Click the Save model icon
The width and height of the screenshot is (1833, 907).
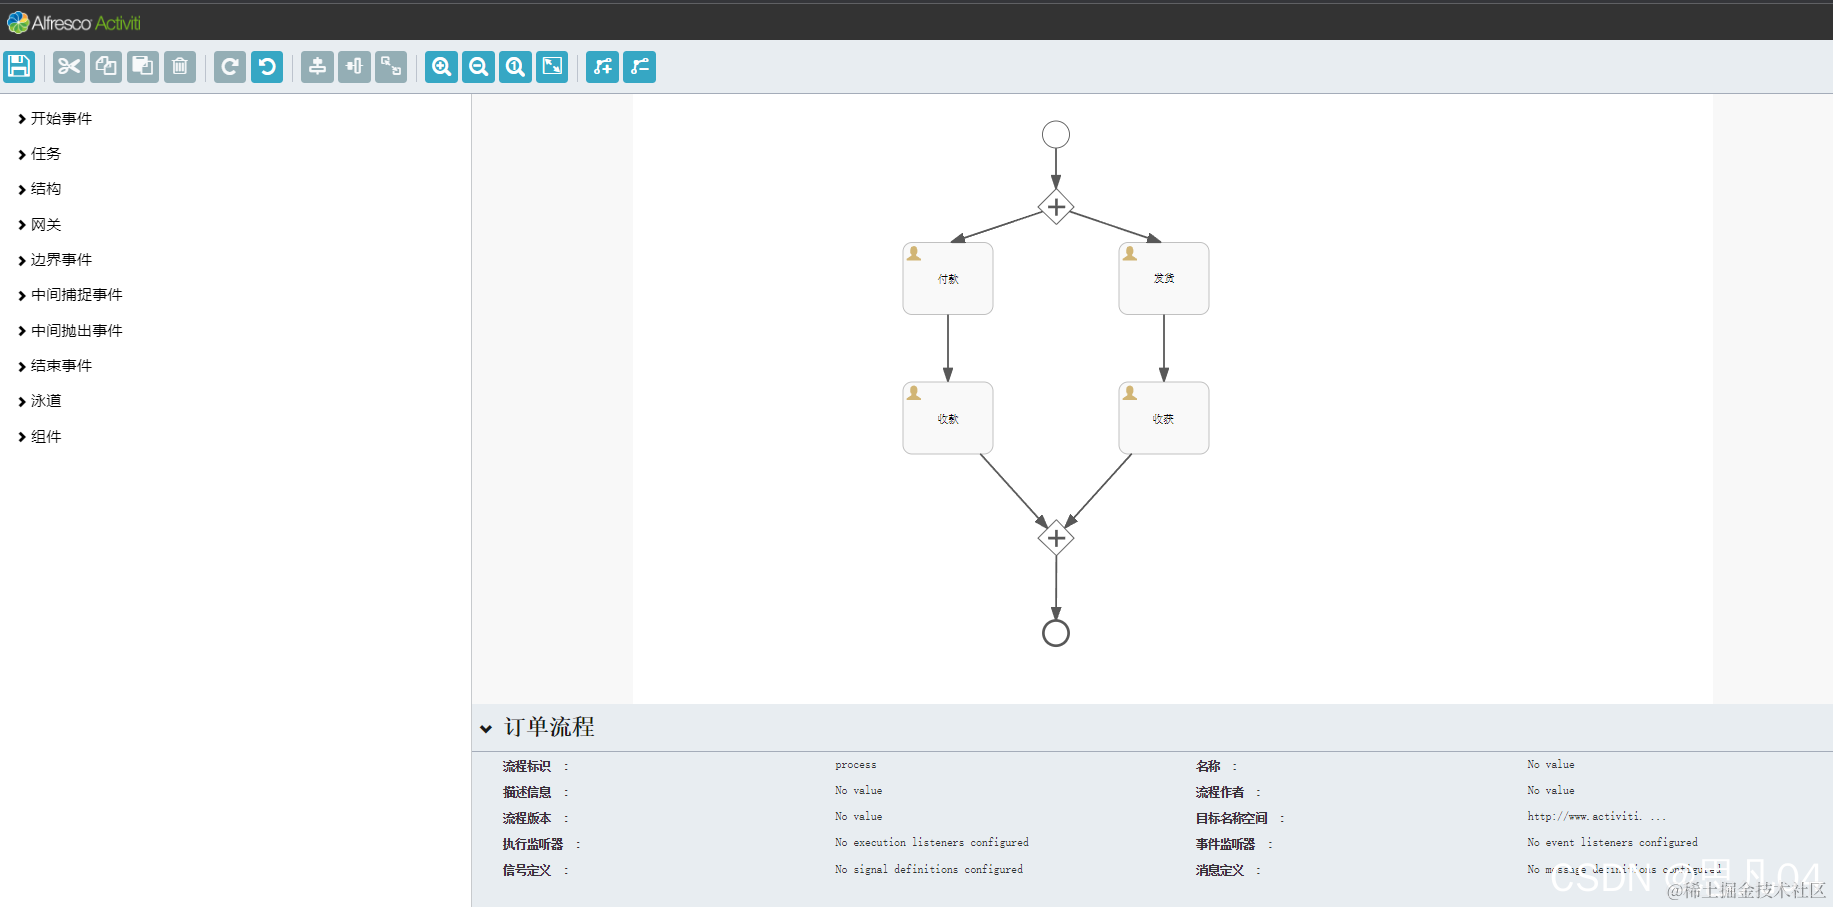(19, 67)
